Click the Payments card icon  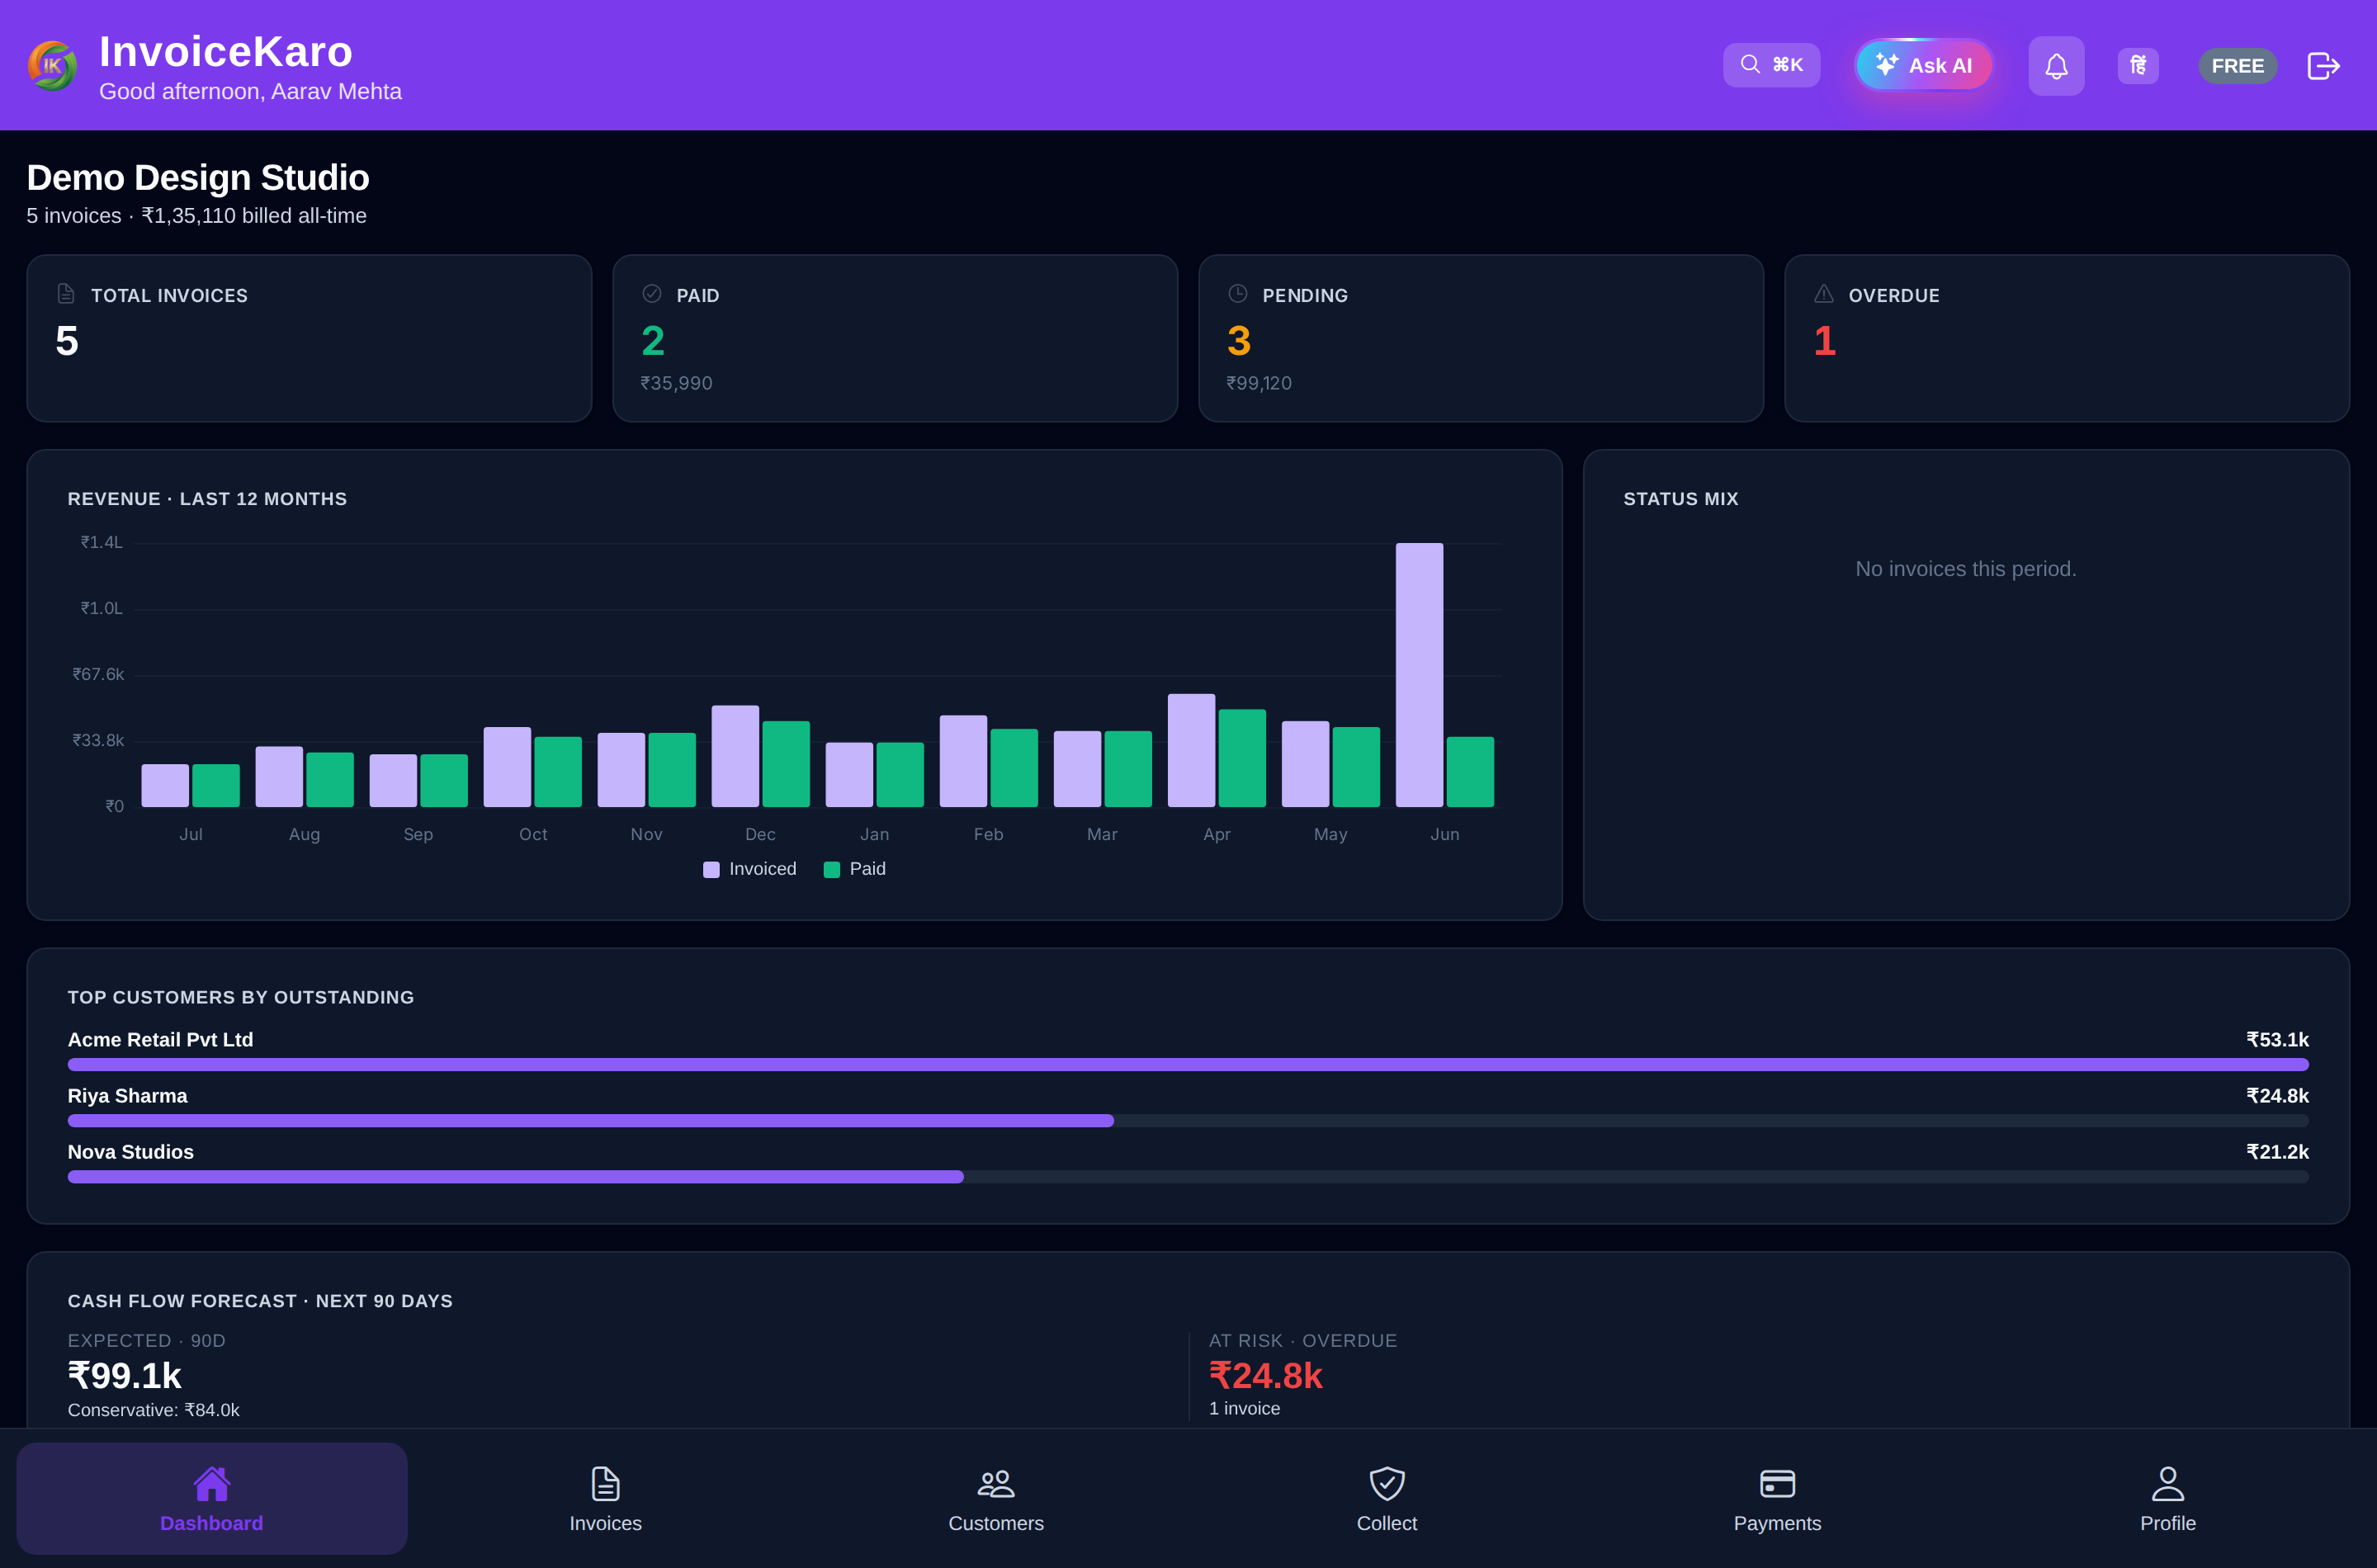1777,1484
